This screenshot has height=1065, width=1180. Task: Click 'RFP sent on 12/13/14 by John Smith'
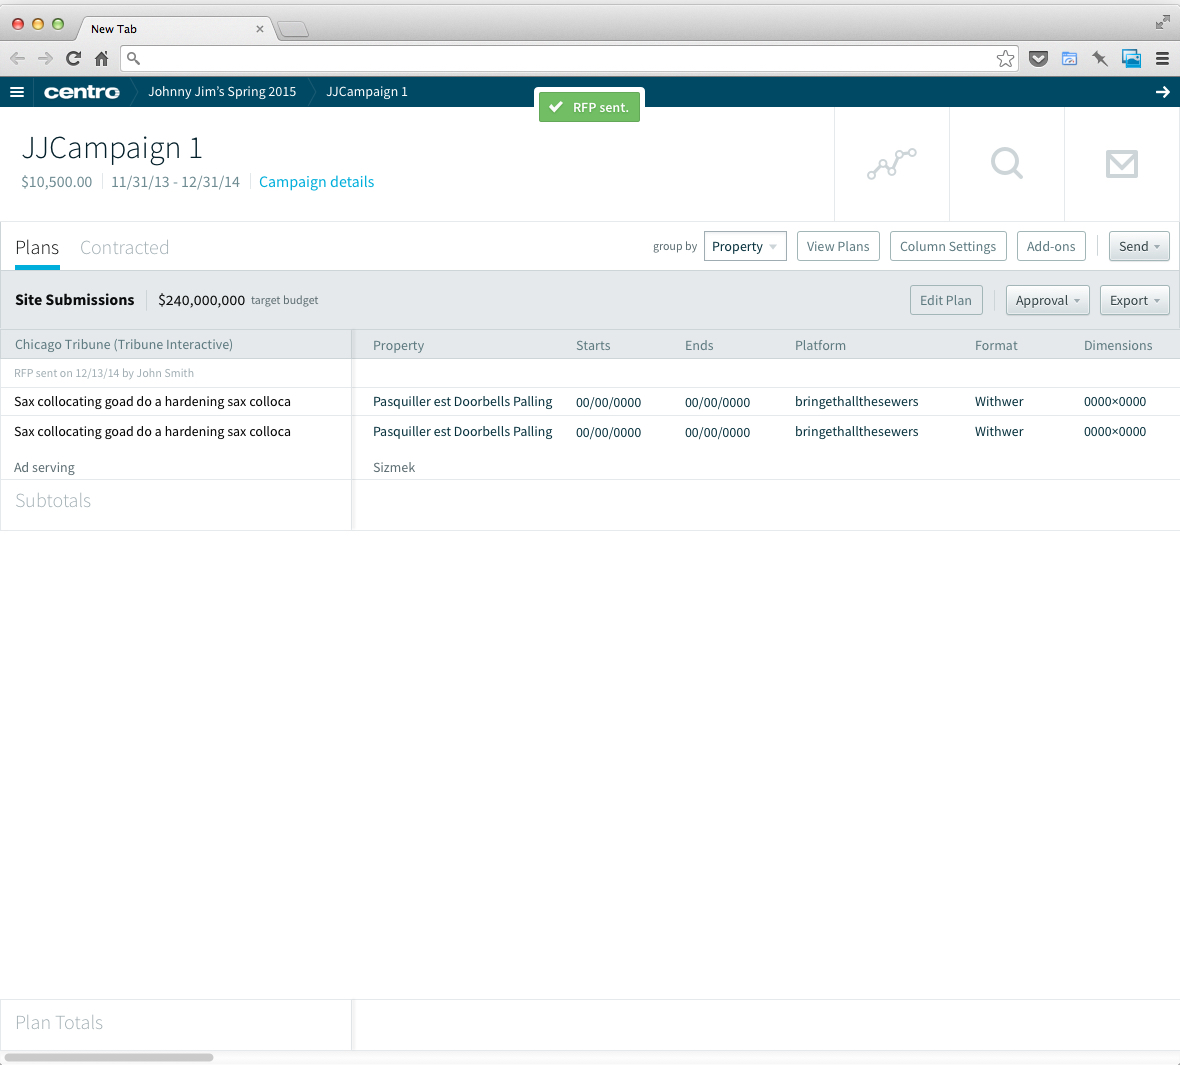click(x=104, y=373)
